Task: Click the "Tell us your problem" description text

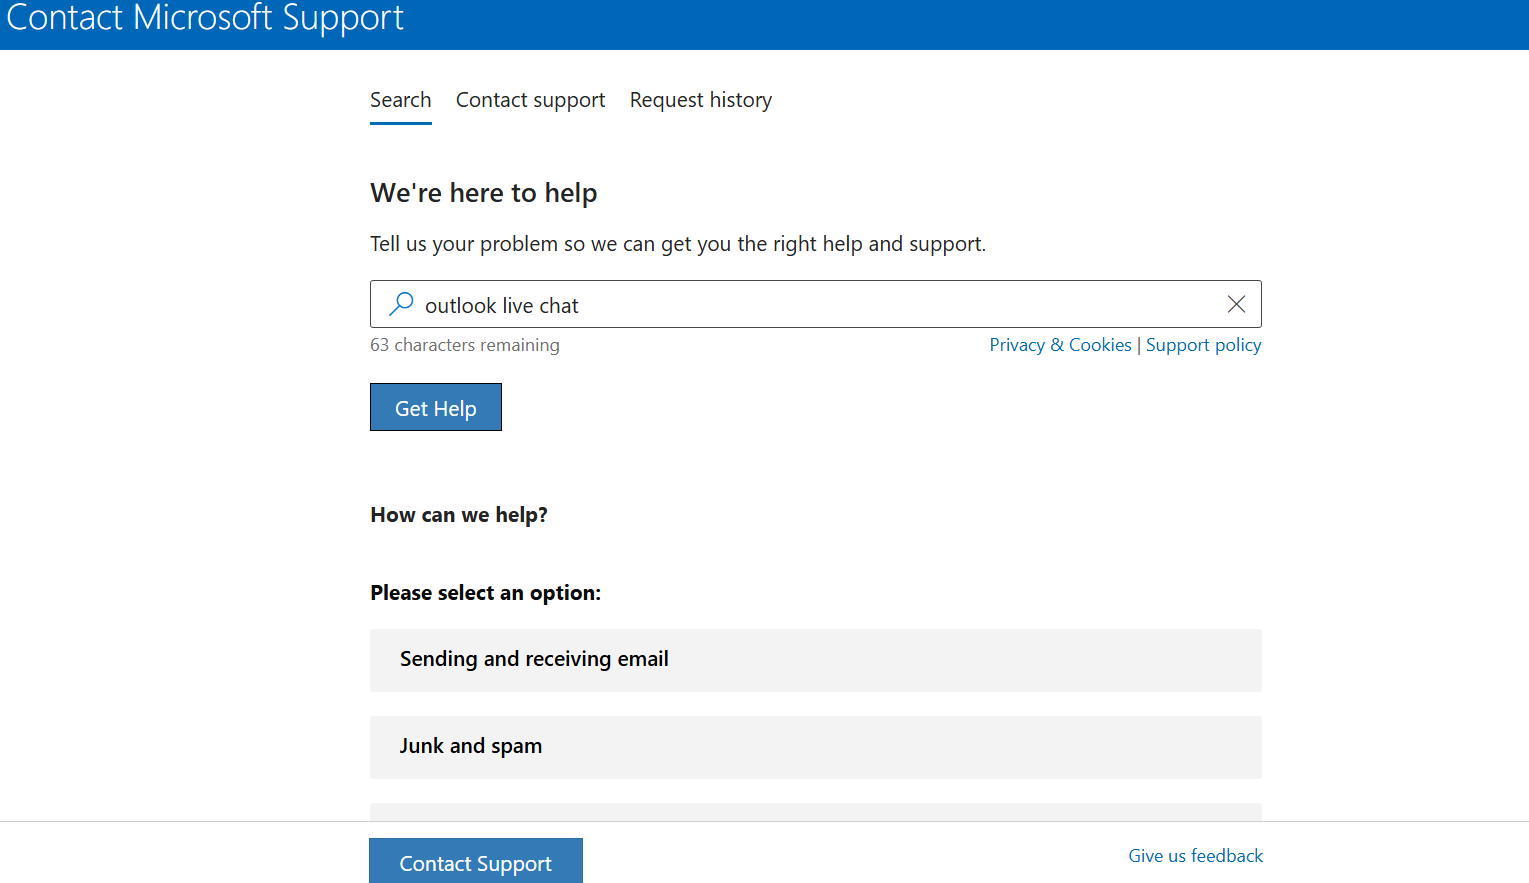Action: 678,244
